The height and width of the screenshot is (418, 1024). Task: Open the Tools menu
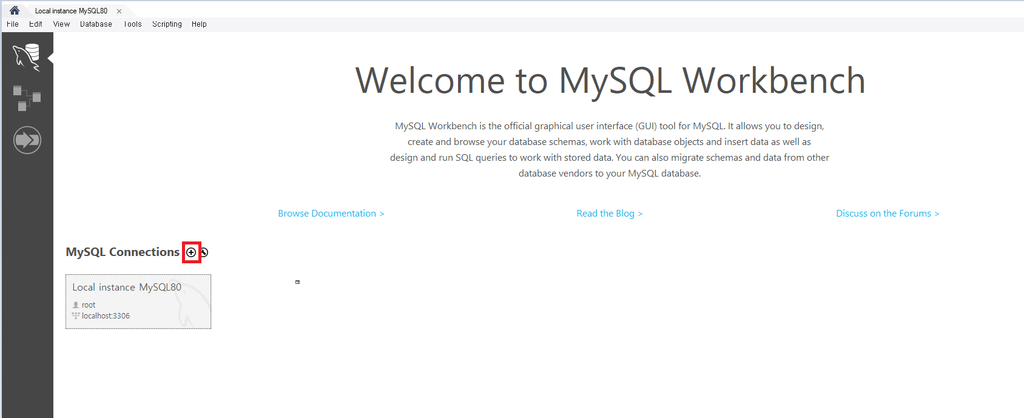tap(132, 24)
